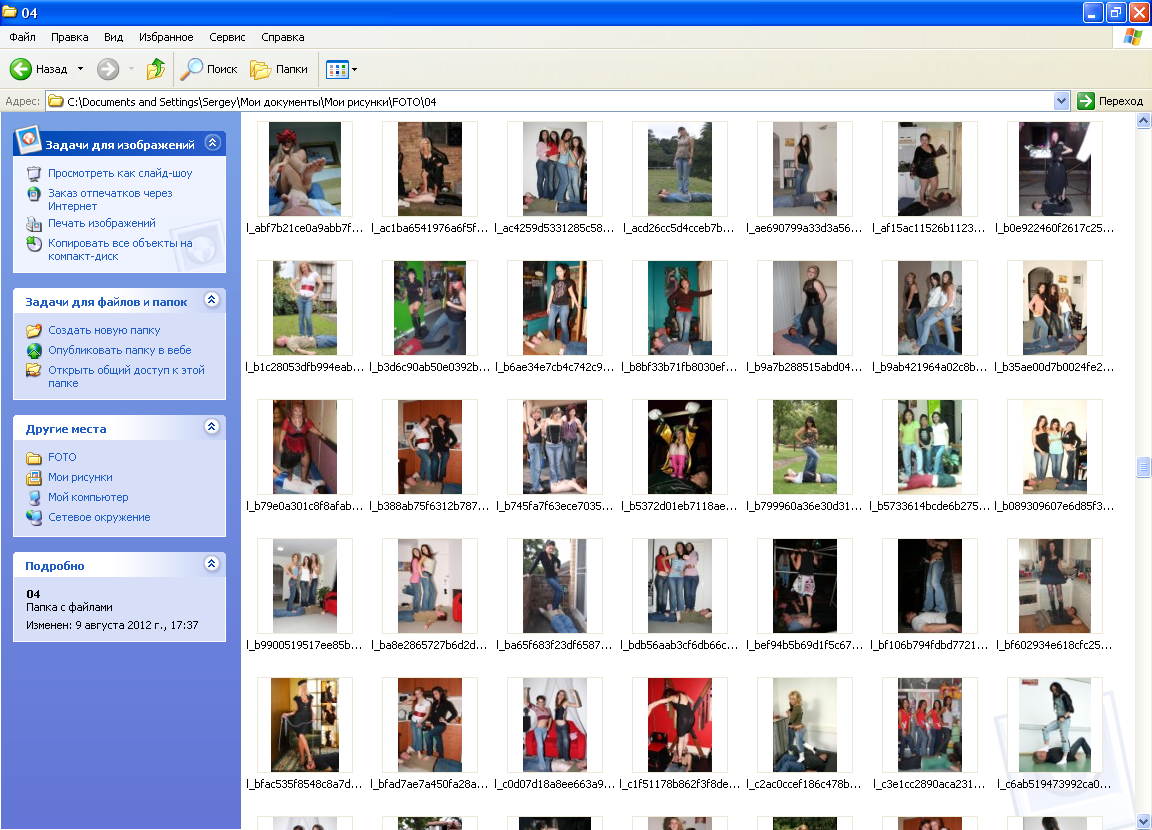The height and width of the screenshot is (830, 1152).
Task: Select thumbnail l_ba65f683f23df6587
Action: pos(555,585)
